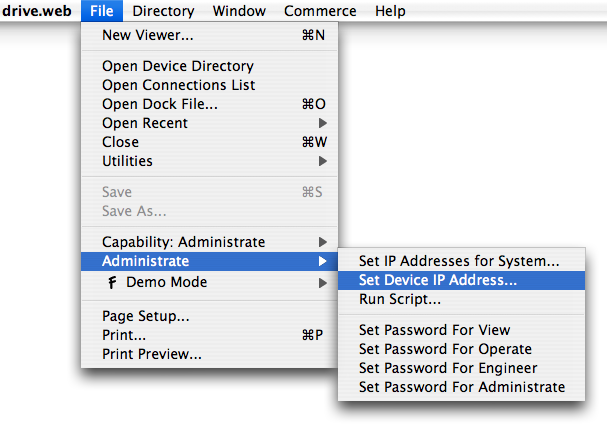Select Set Password For View
Screen dimensions: 607x436
[x=461, y=330]
